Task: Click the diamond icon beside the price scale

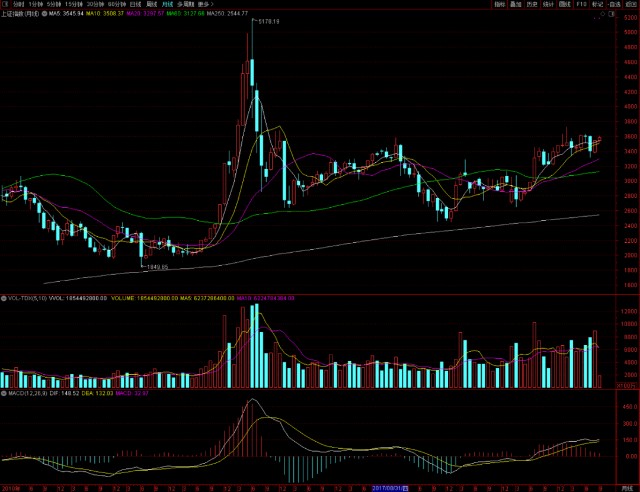Action: (x=602, y=14)
